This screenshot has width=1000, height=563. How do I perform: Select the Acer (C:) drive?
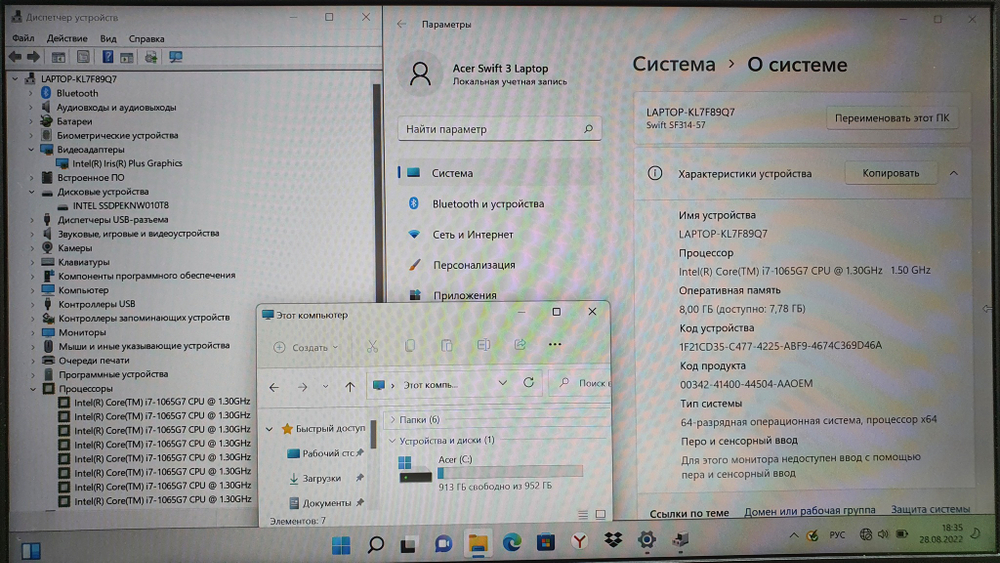point(490,472)
